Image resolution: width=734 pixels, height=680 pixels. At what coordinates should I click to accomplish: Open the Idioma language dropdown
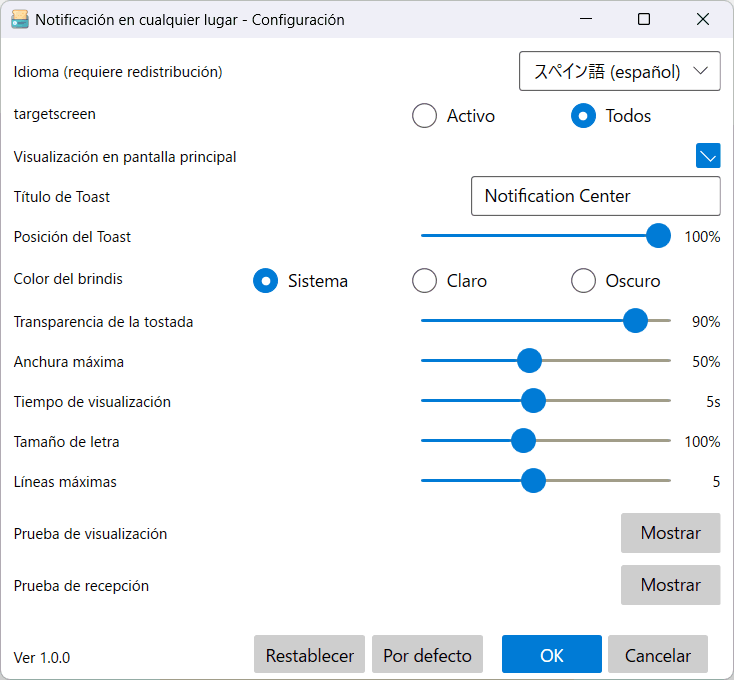pyautogui.click(x=619, y=71)
